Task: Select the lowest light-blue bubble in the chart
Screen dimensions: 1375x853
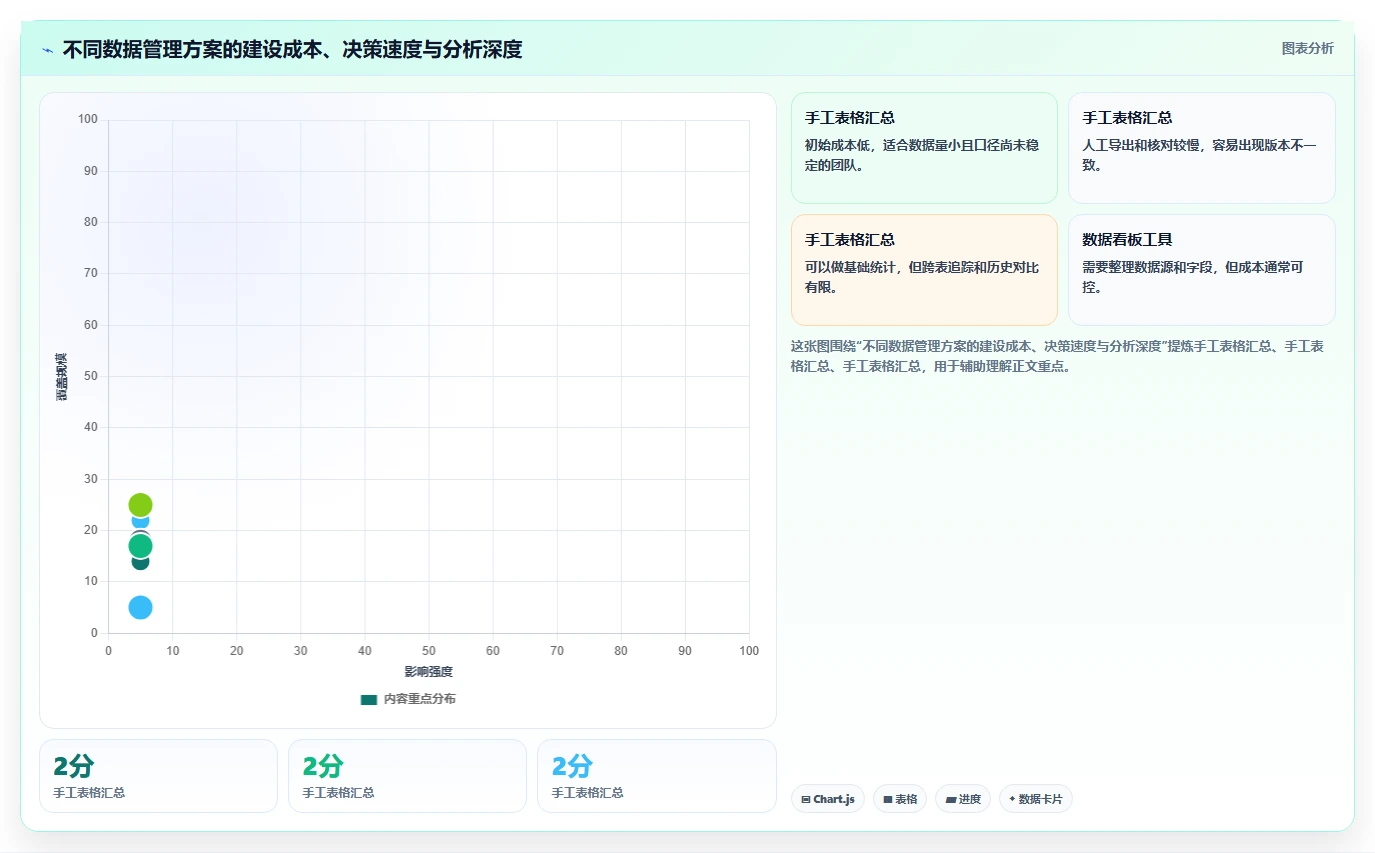Action: click(x=140, y=607)
